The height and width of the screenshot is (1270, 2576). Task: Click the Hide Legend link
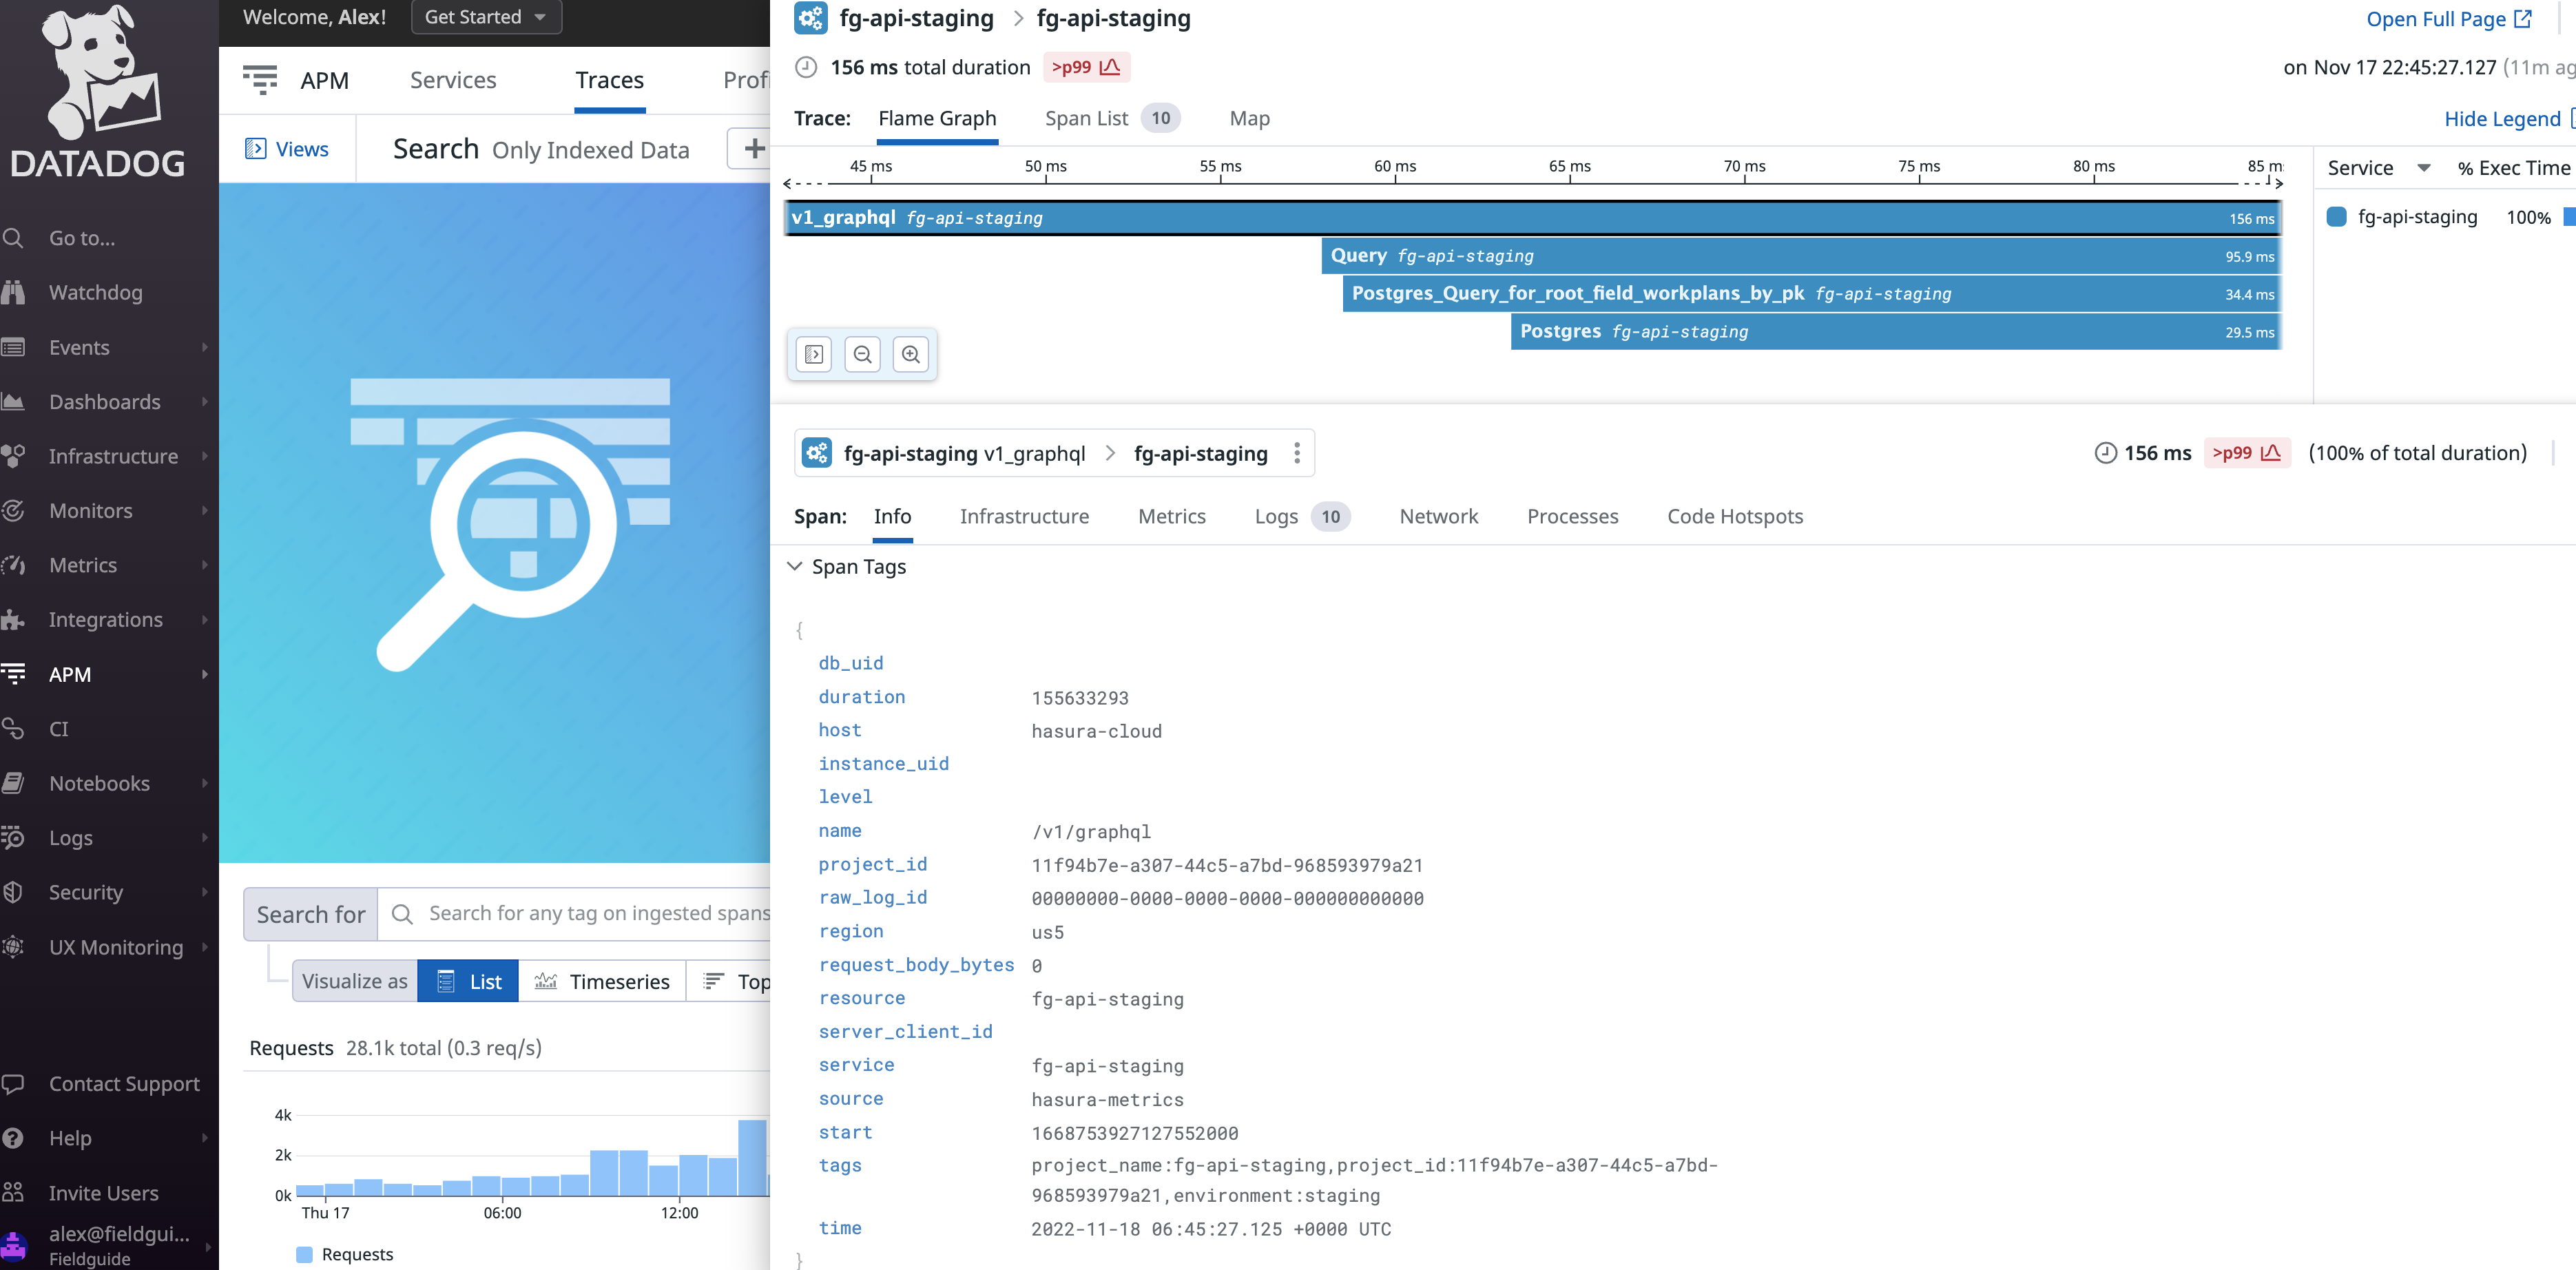(2504, 118)
